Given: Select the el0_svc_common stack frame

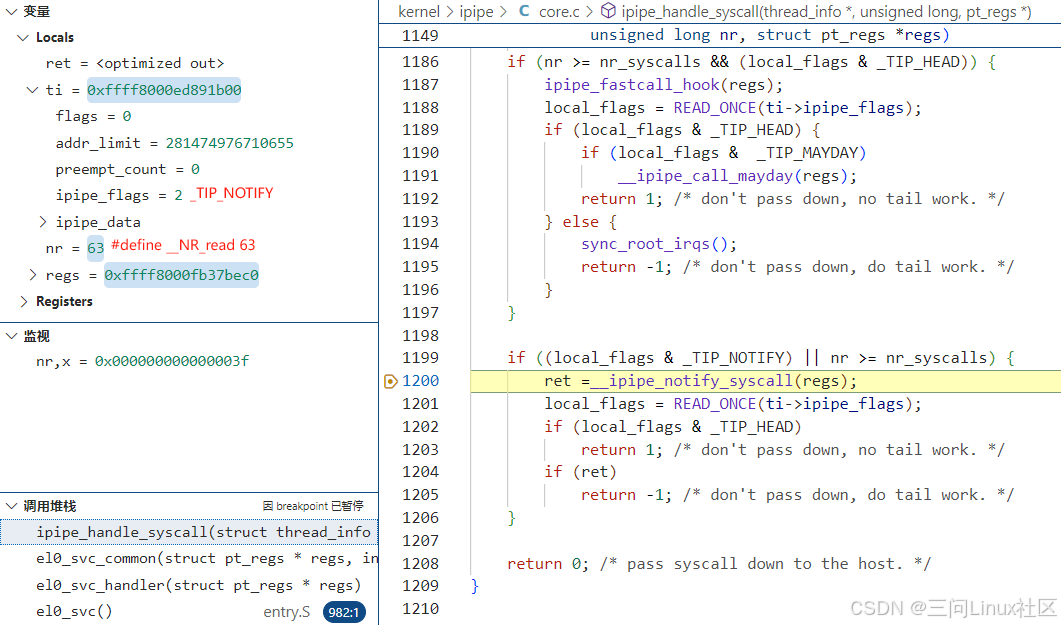Looking at the screenshot, I should [189, 559].
